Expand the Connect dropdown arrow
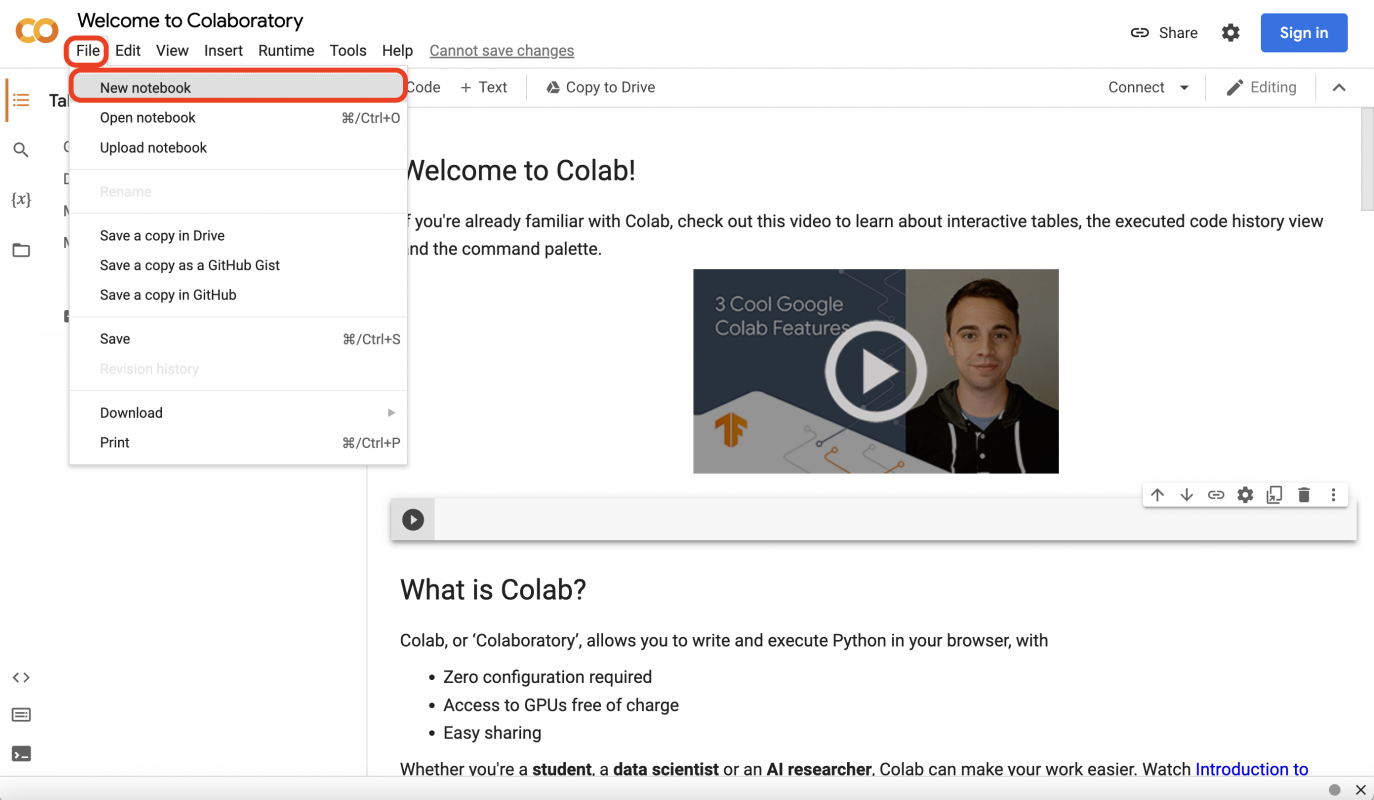The width and height of the screenshot is (1374, 800). pyautogui.click(x=1185, y=88)
